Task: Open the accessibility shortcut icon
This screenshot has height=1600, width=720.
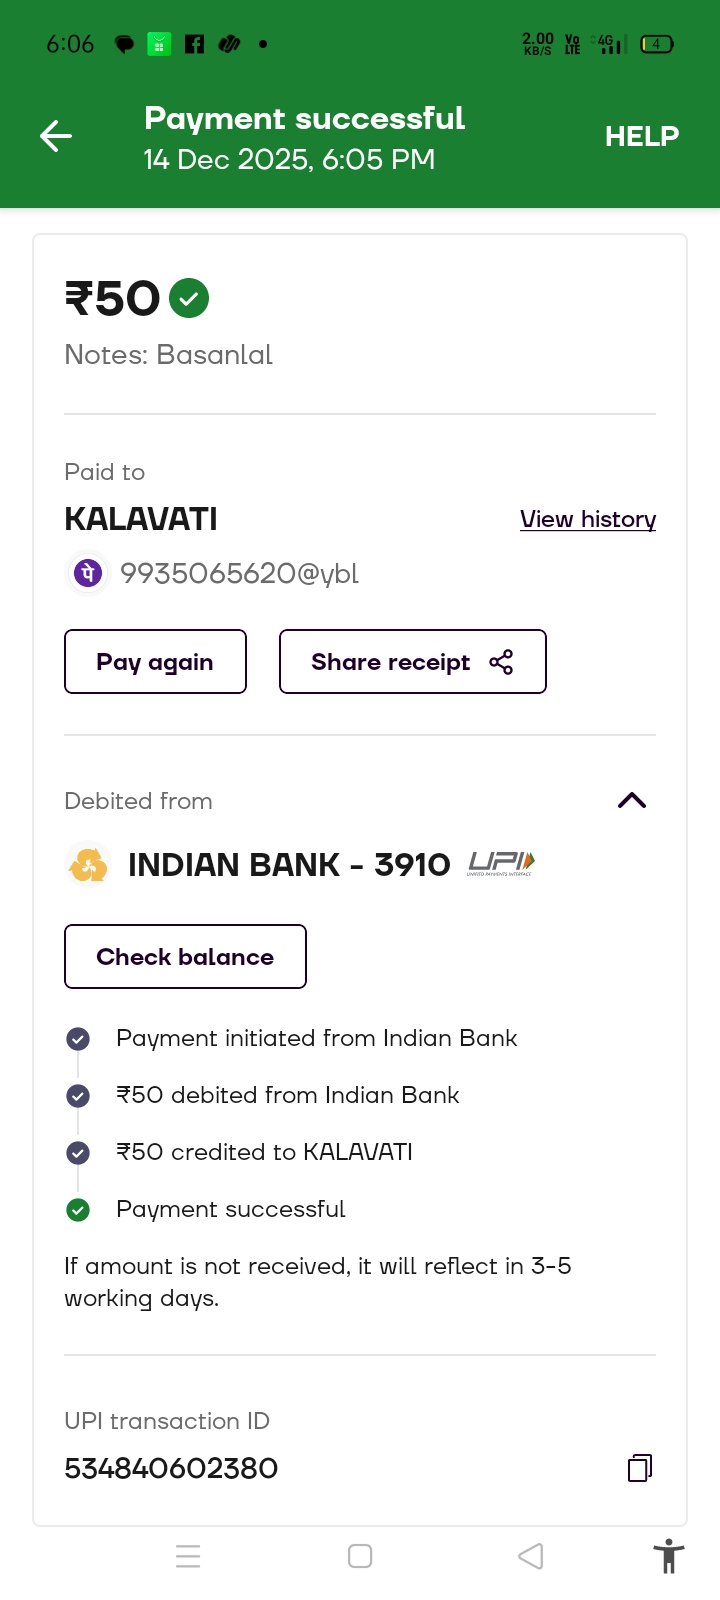Action: 668,1556
